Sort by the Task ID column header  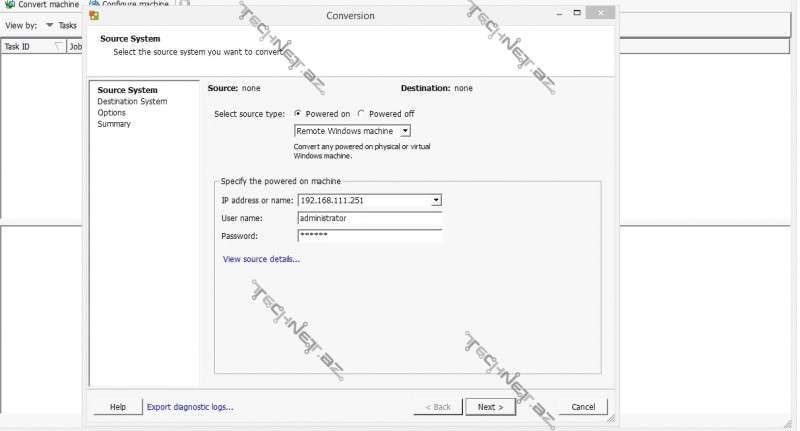tap(20, 46)
